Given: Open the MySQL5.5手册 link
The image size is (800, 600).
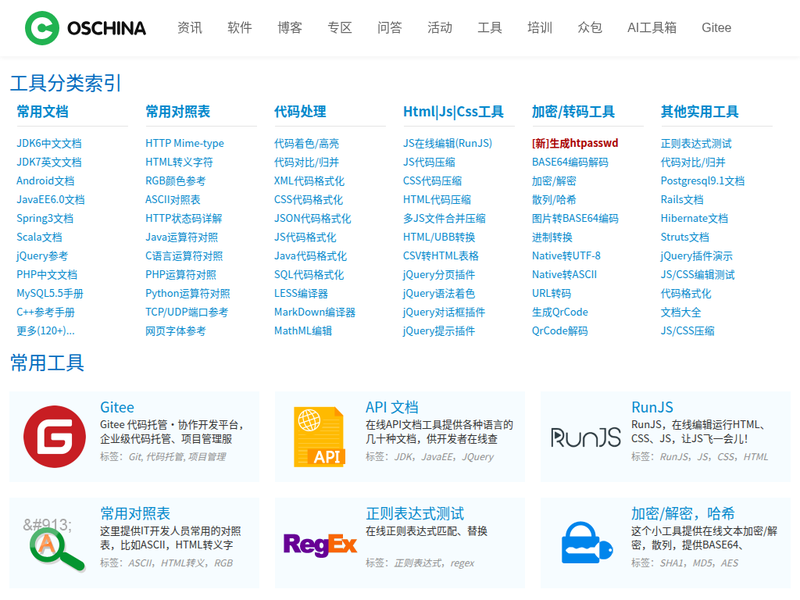Looking at the screenshot, I should coord(49,293).
